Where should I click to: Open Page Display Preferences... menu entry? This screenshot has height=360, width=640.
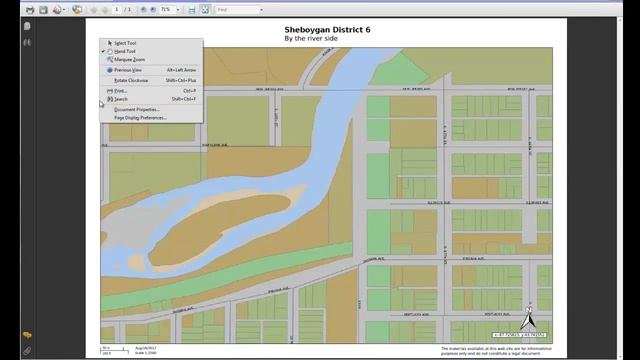pos(151,118)
